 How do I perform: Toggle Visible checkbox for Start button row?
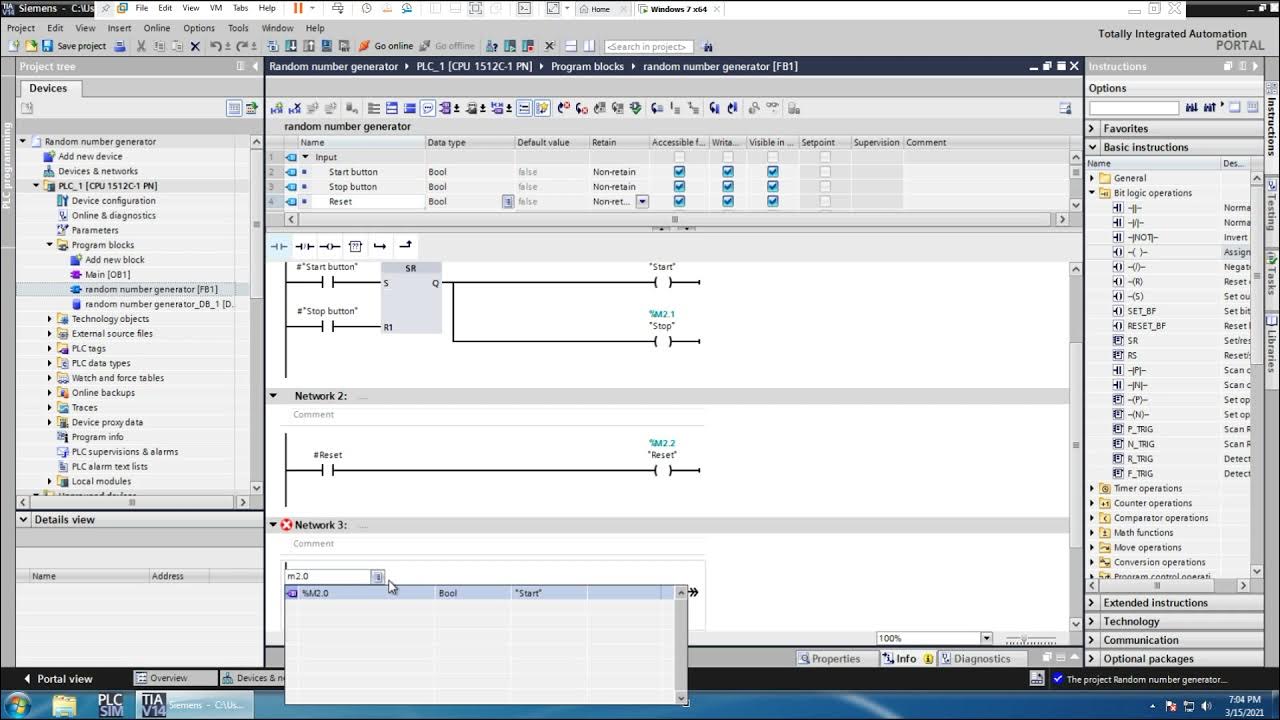tap(772, 172)
